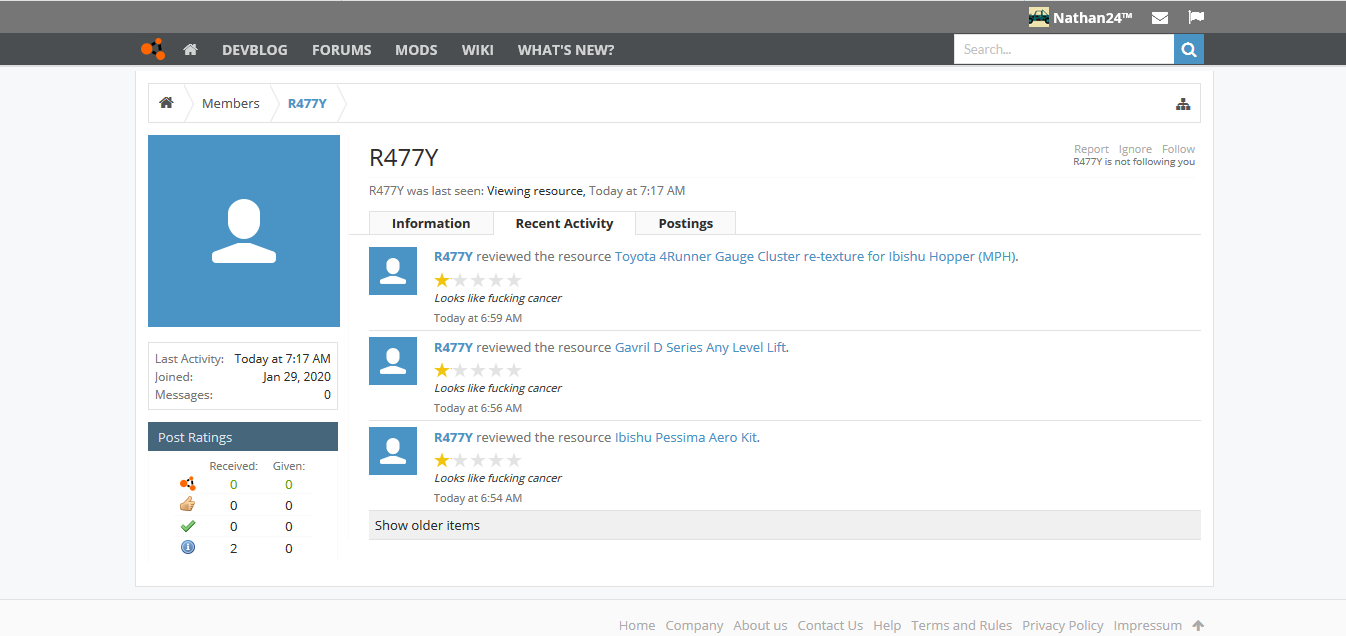
Task: Click Today at 6:59 AM timestamp
Action: pos(478,318)
